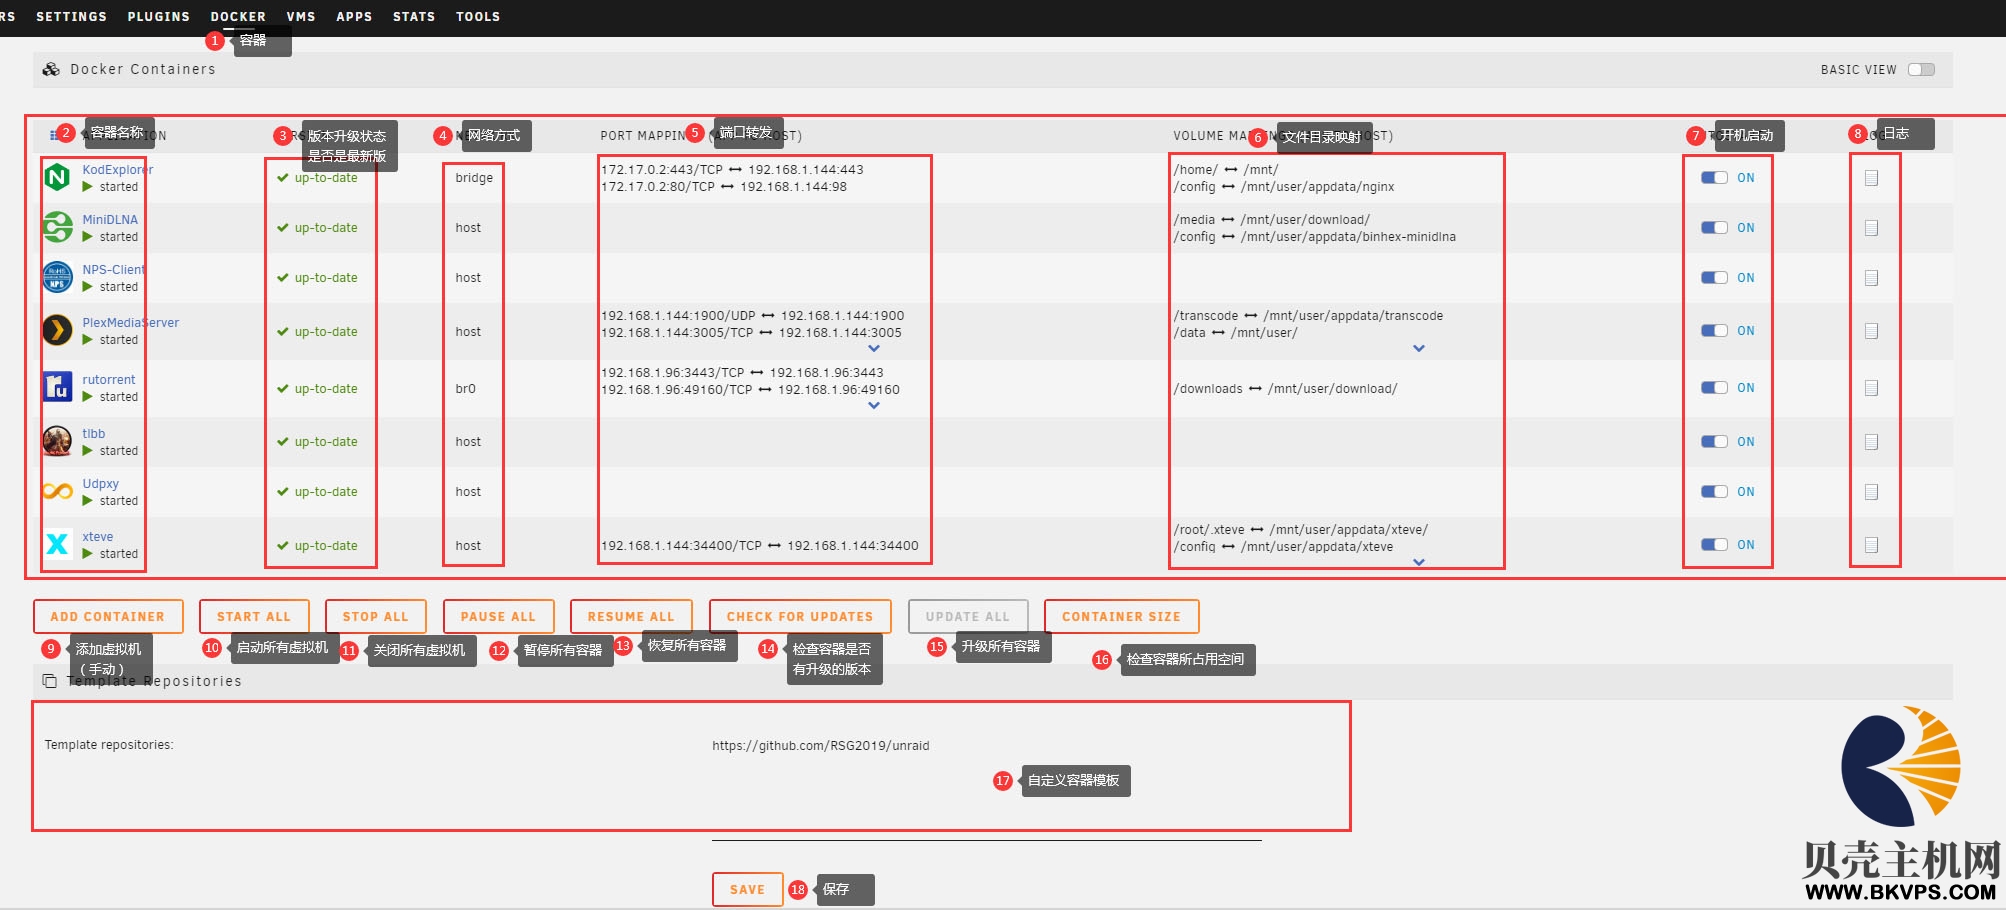The width and height of the screenshot is (2006, 910).
Task: Toggle autostart for MiniDLNA
Action: tap(1714, 228)
